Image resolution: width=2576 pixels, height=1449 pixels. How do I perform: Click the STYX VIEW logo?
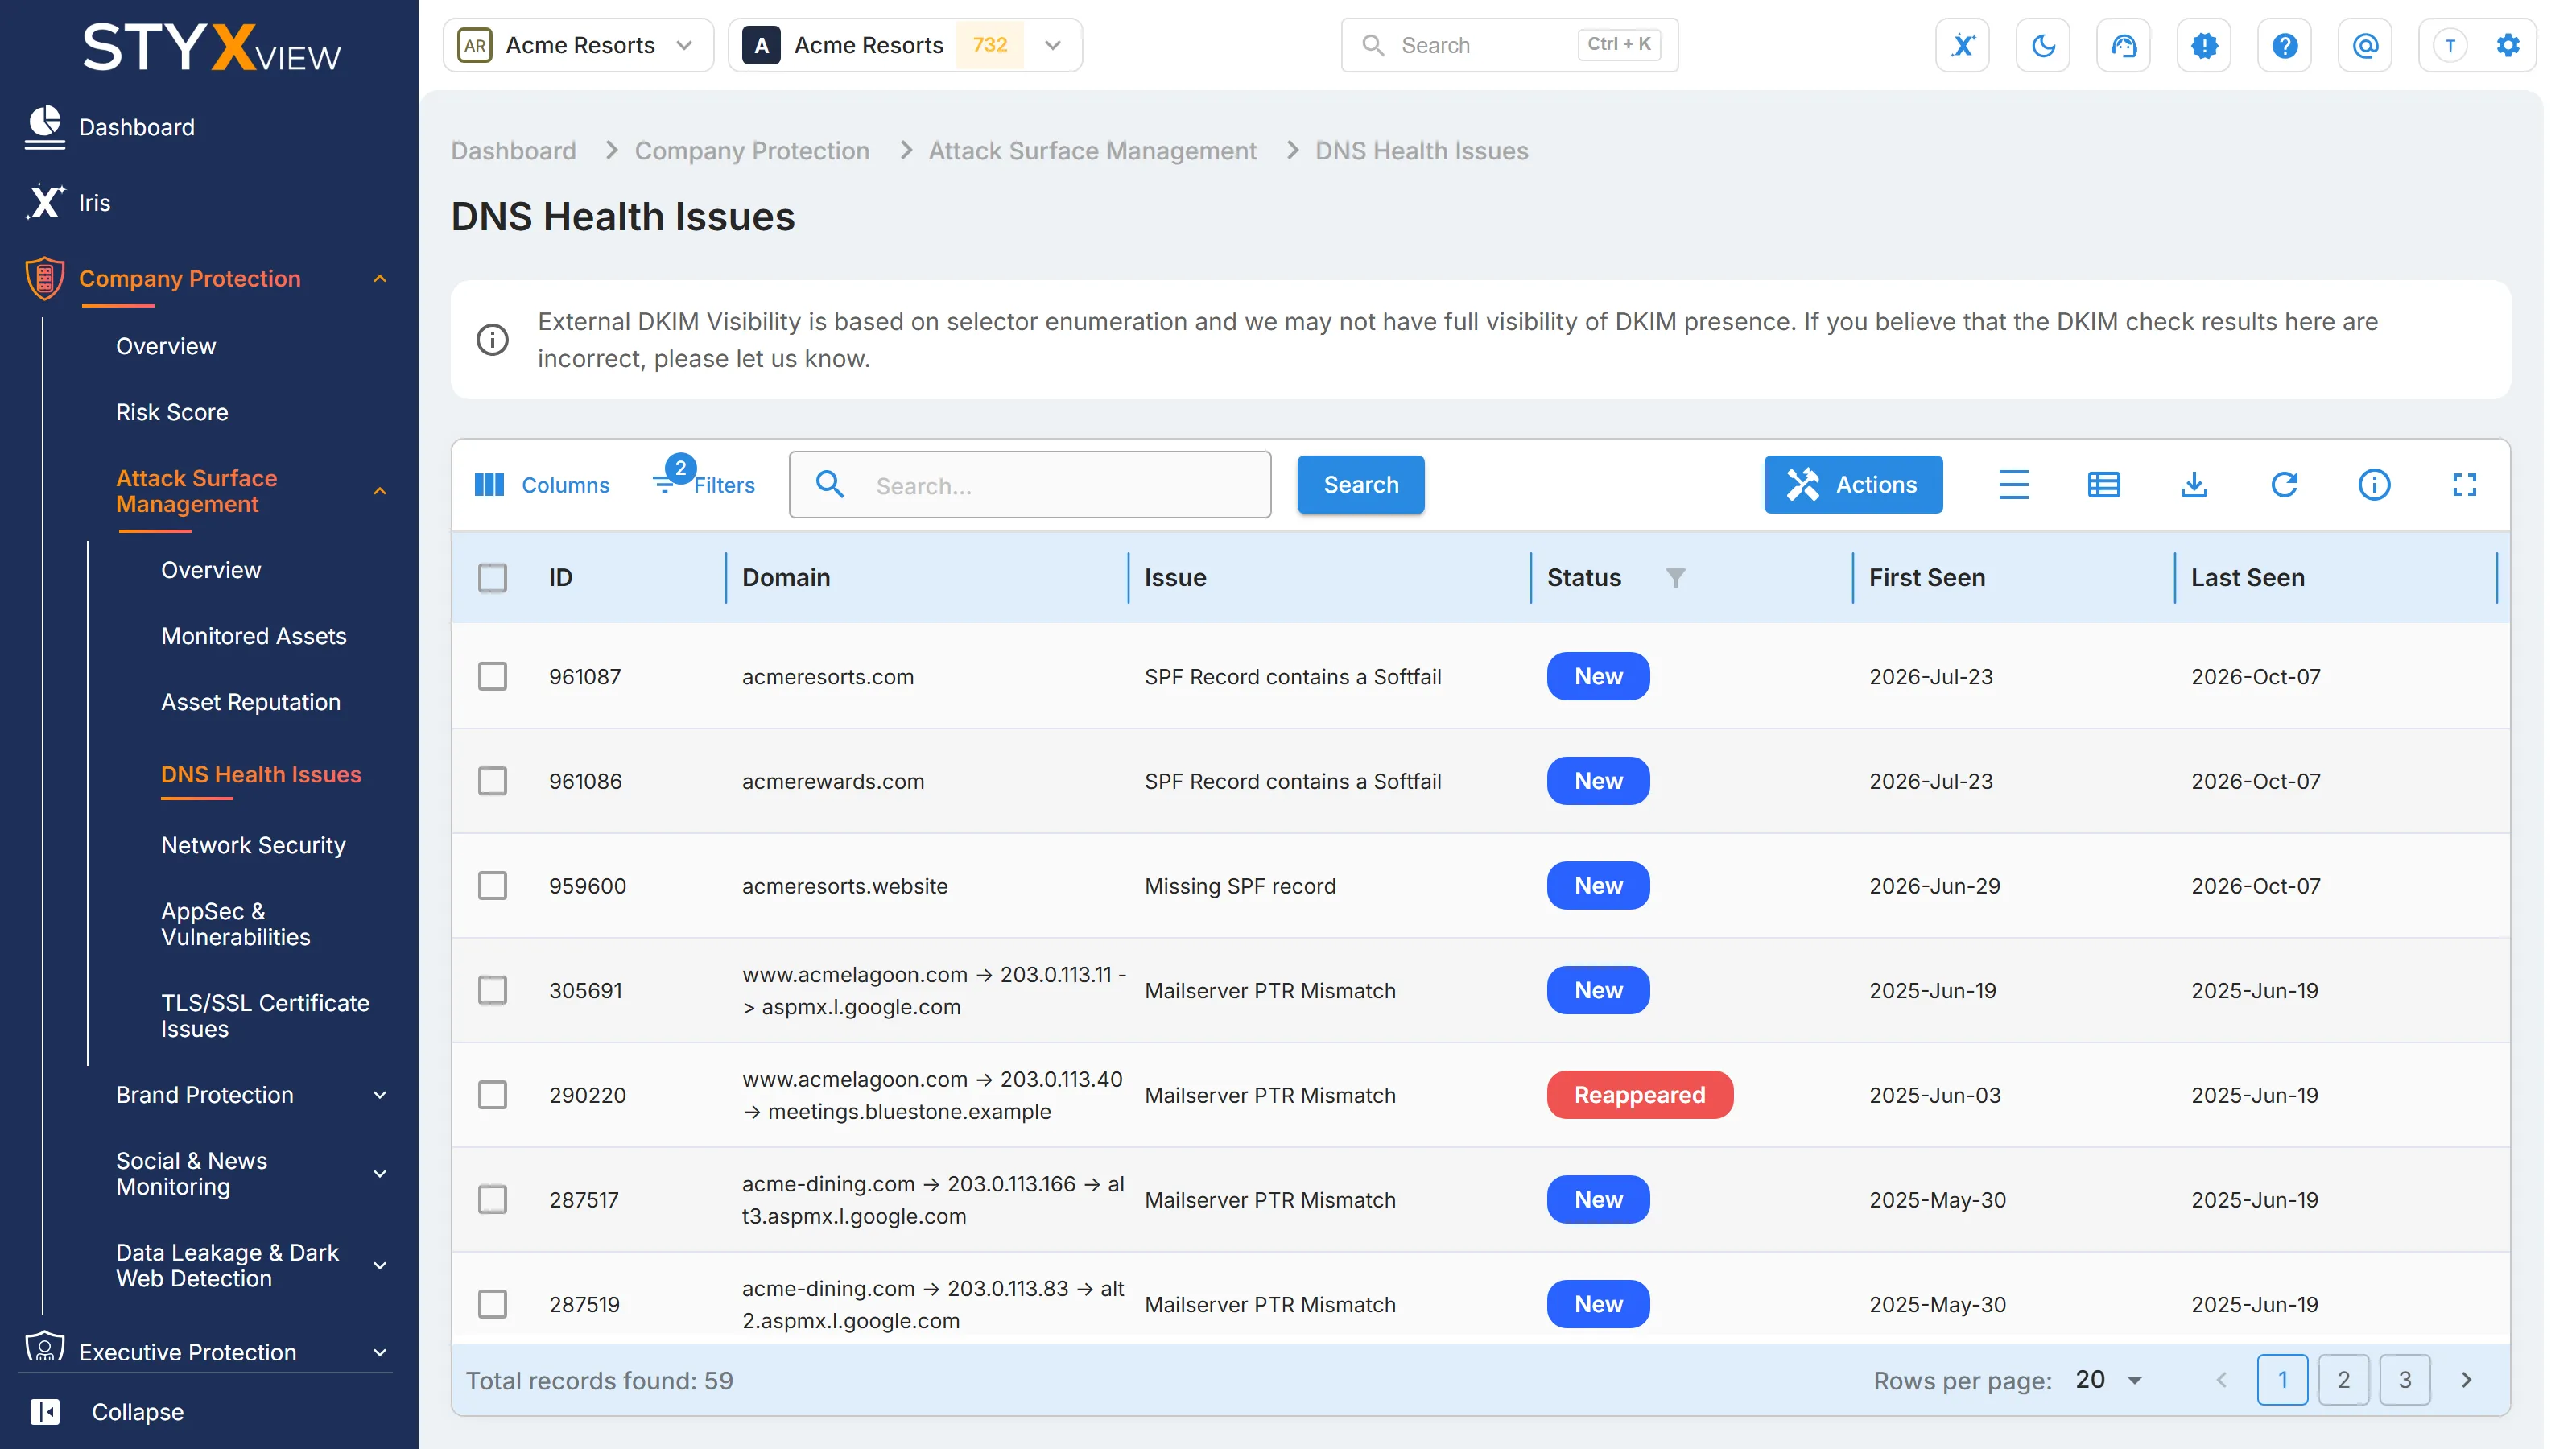tap(211, 47)
